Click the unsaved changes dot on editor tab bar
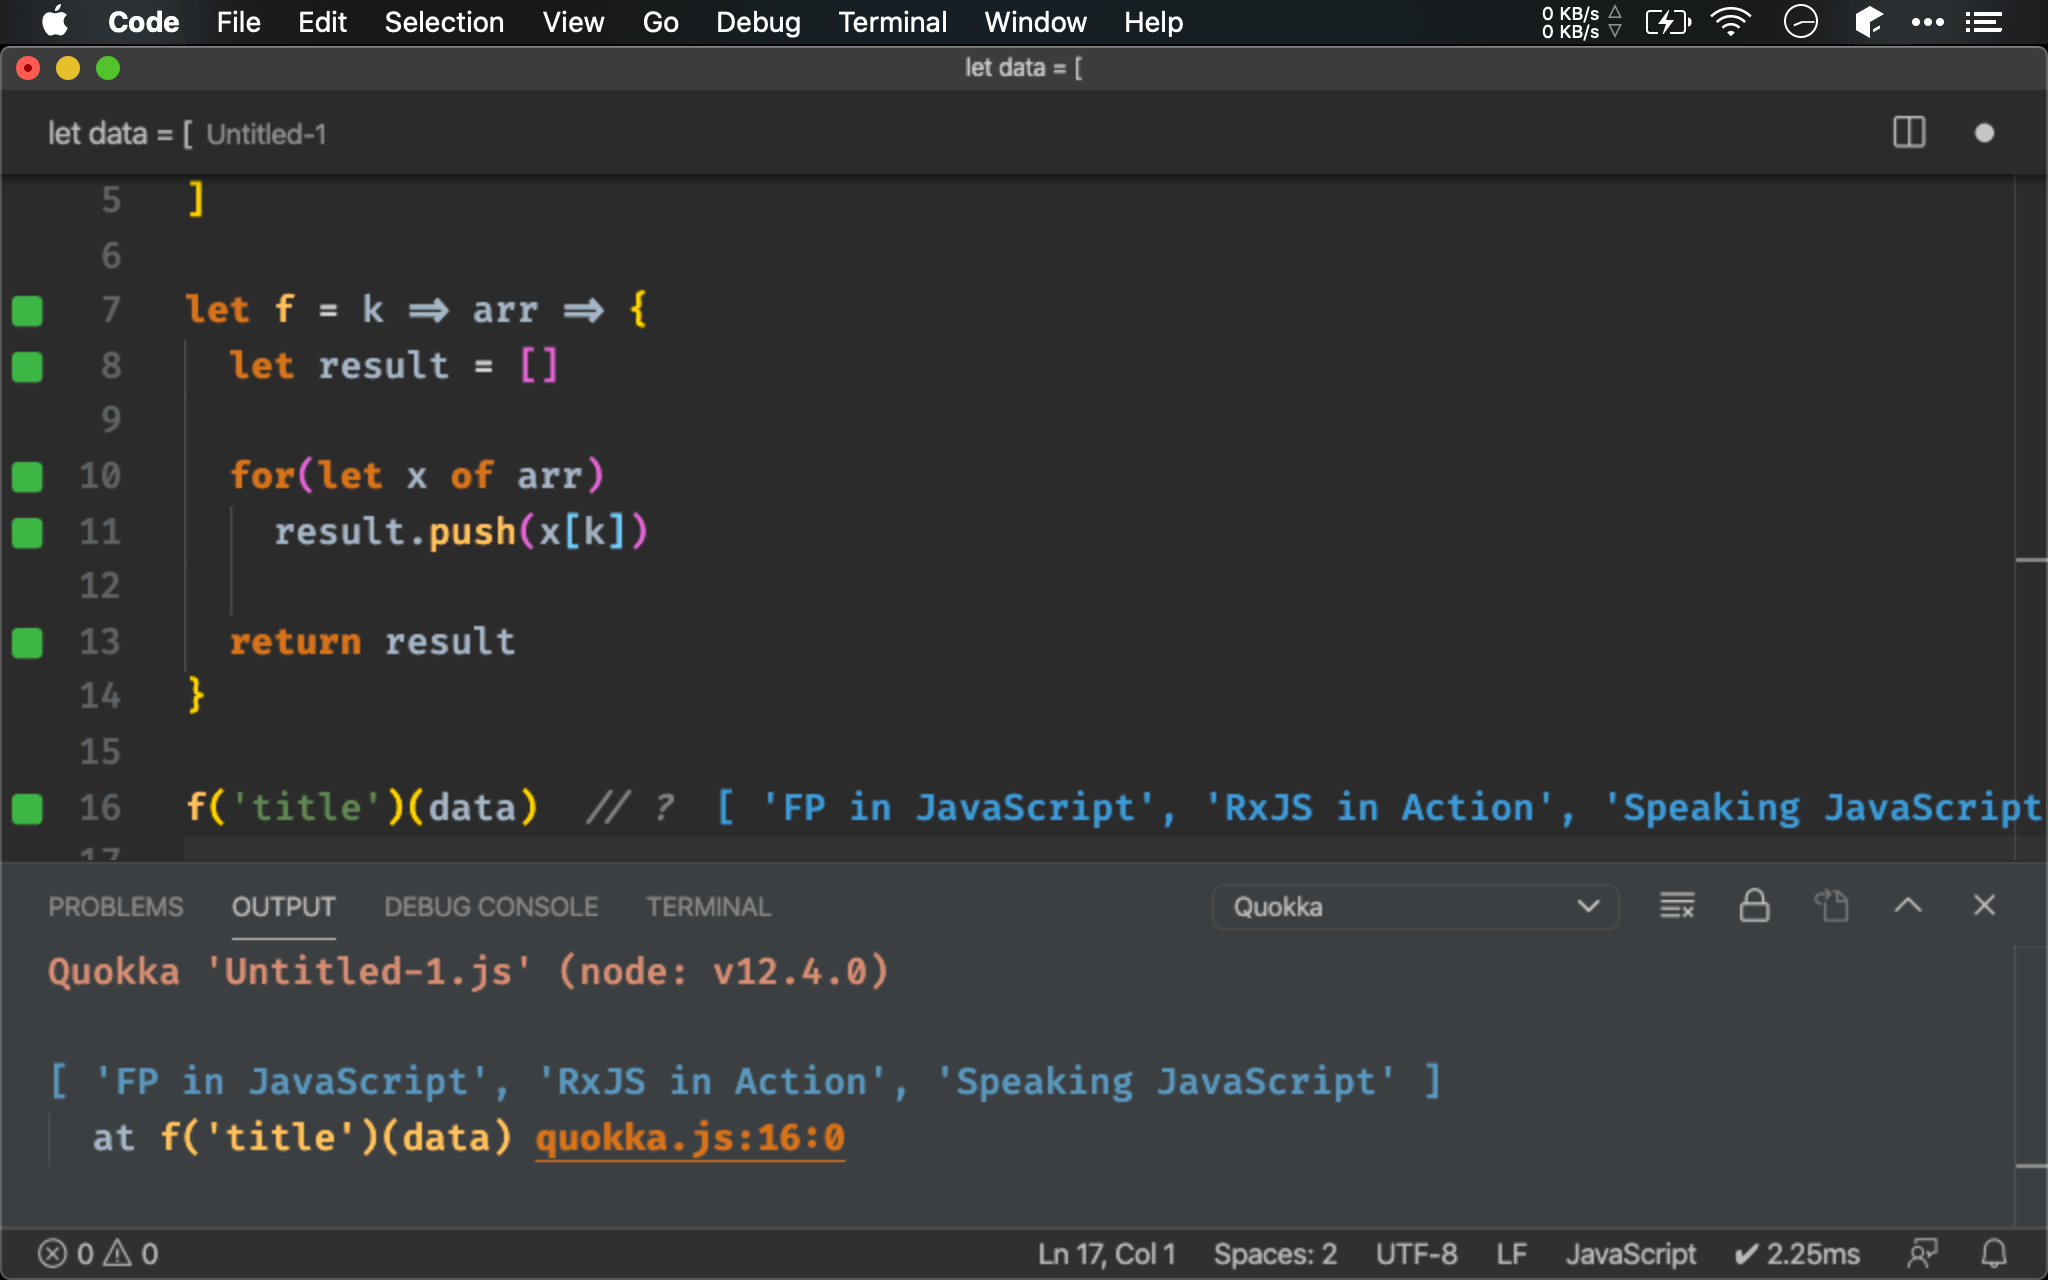The width and height of the screenshot is (2048, 1280). (1984, 133)
